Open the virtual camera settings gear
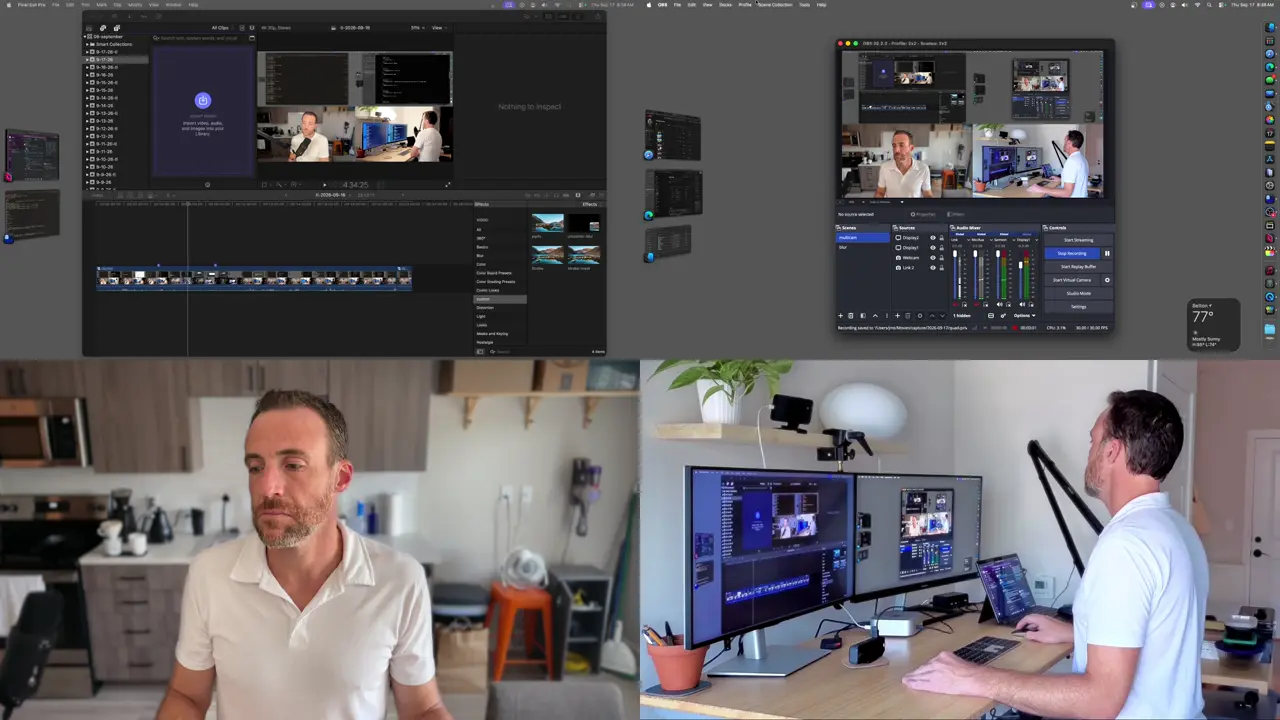The height and width of the screenshot is (720, 1280). pyautogui.click(x=1107, y=280)
